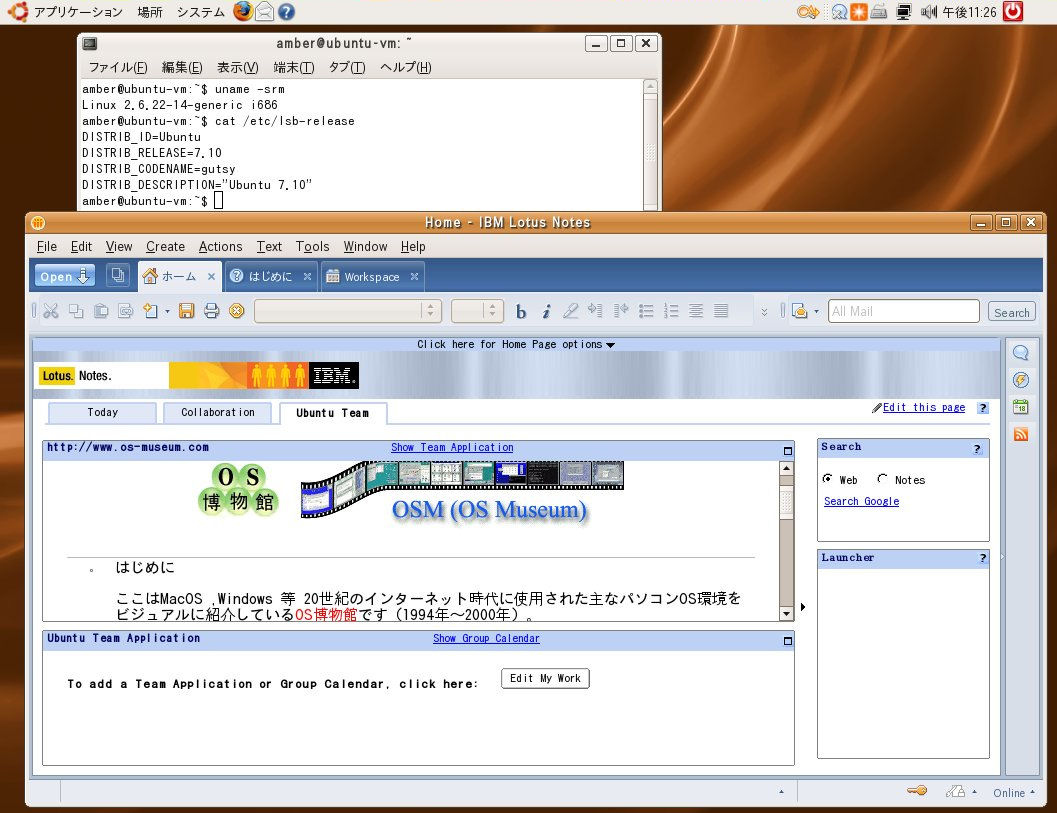This screenshot has width=1057, height=813.
Task: Toggle italic formatting
Action: 546,311
